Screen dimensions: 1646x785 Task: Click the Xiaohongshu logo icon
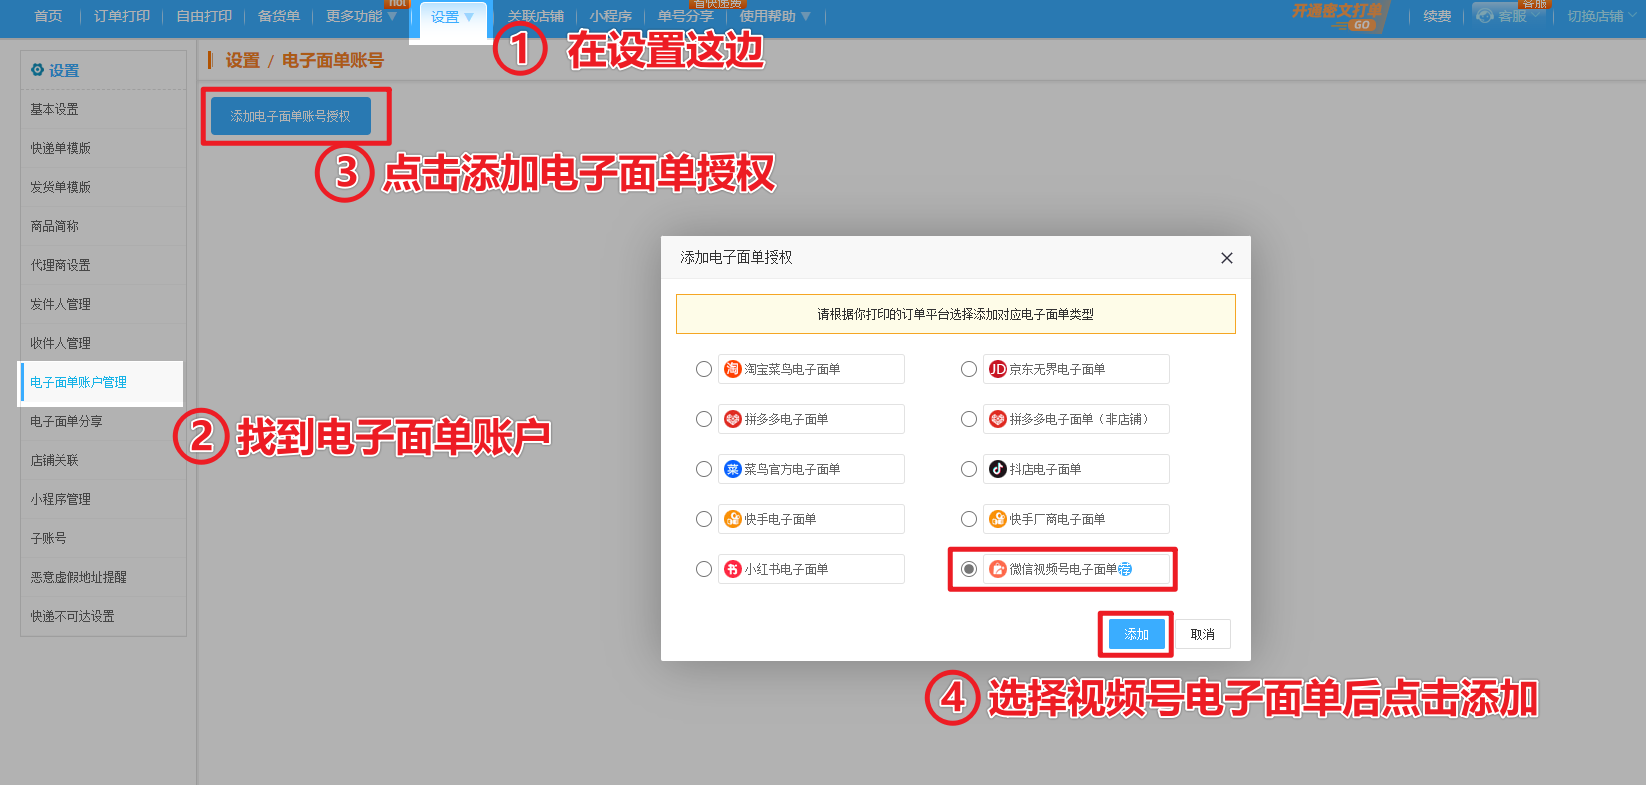coord(733,569)
